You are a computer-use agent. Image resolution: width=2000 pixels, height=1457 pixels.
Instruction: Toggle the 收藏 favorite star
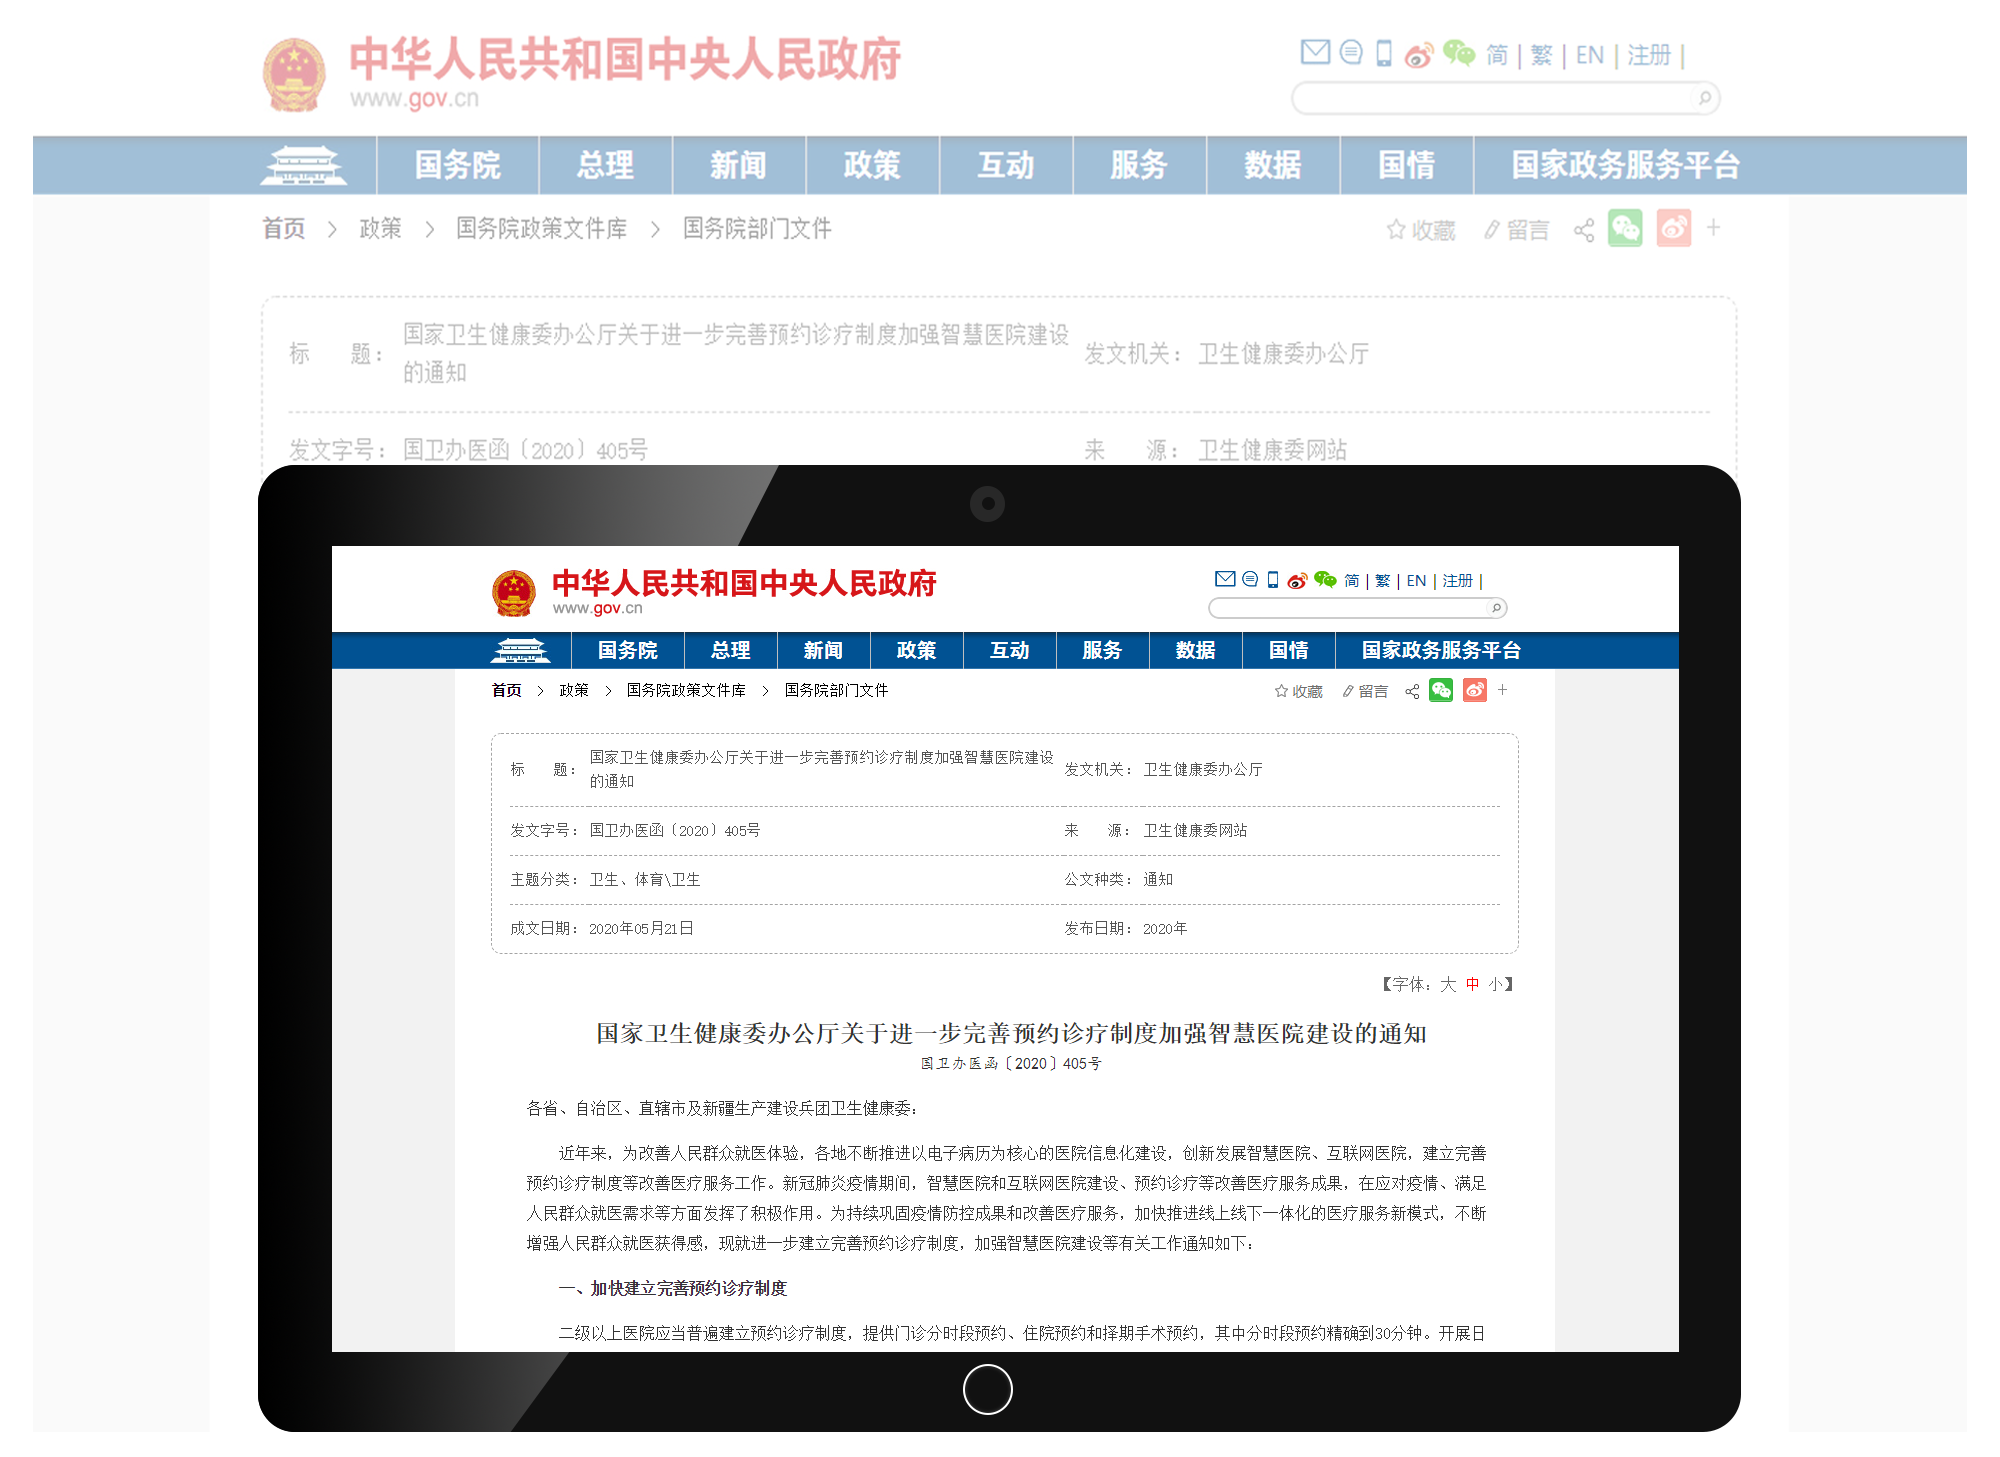[x=1280, y=690]
